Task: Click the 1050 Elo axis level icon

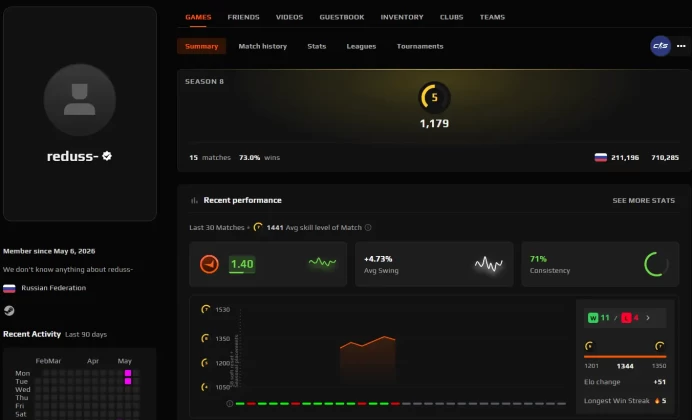Action: [x=205, y=387]
